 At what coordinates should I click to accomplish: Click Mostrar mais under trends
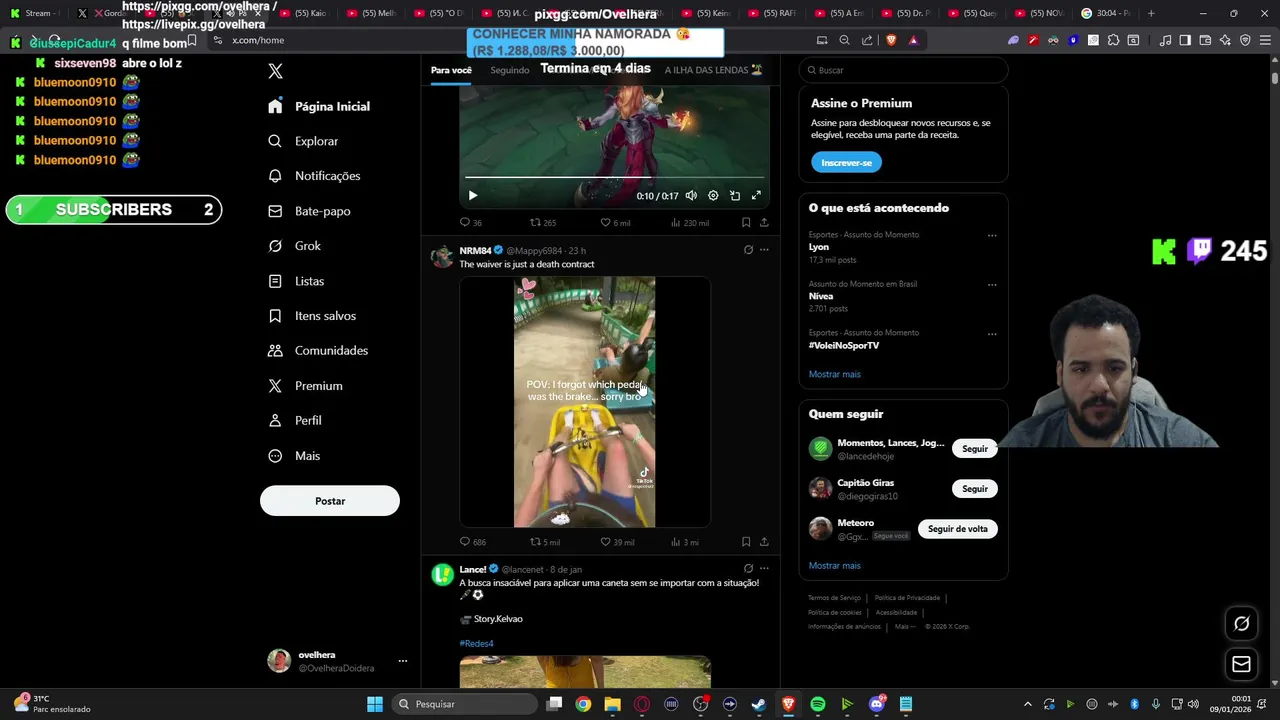click(835, 374)
